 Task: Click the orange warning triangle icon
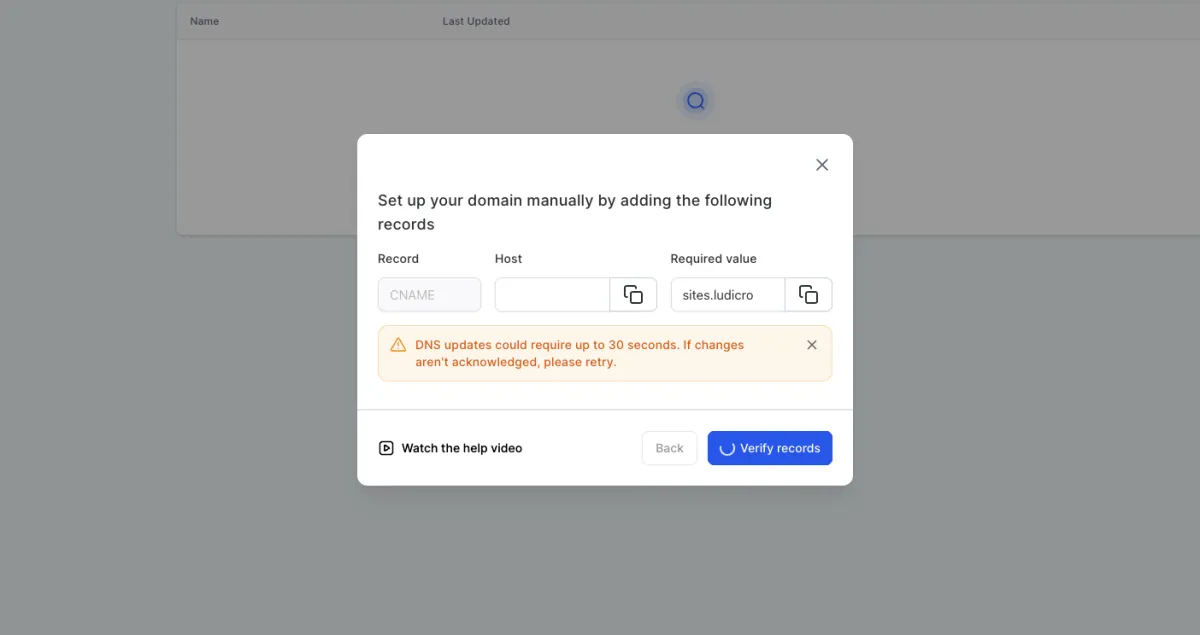tap(398, 345)
